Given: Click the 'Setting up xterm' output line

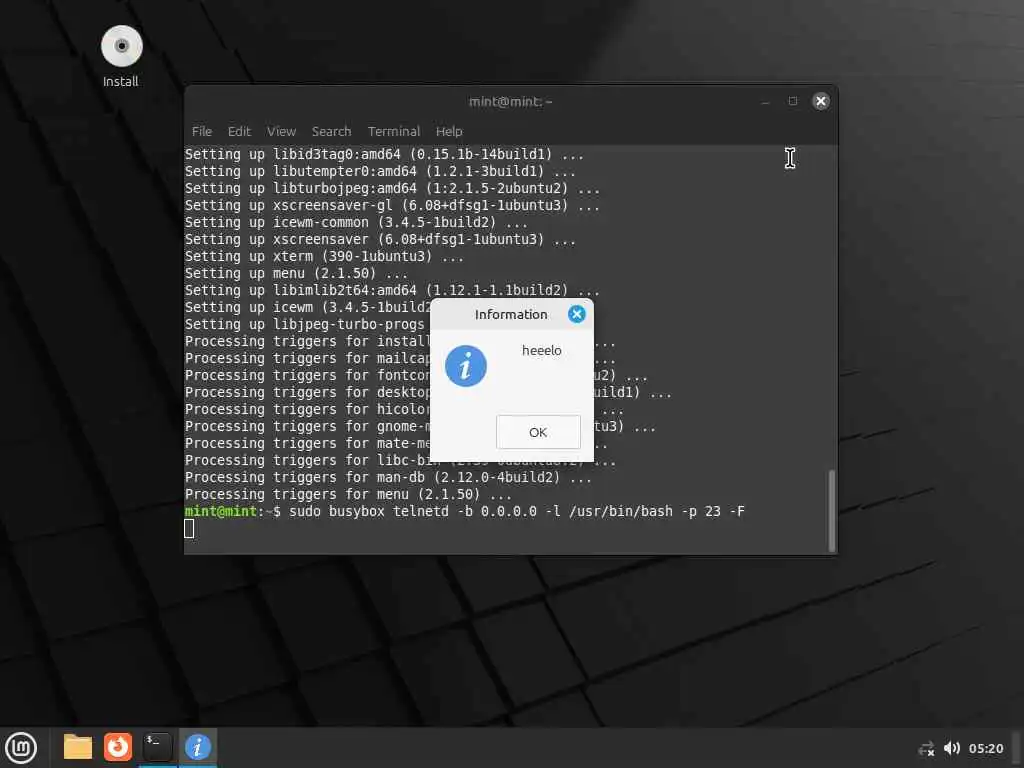Looking at the screenshot, I should (x=324, y=256).
